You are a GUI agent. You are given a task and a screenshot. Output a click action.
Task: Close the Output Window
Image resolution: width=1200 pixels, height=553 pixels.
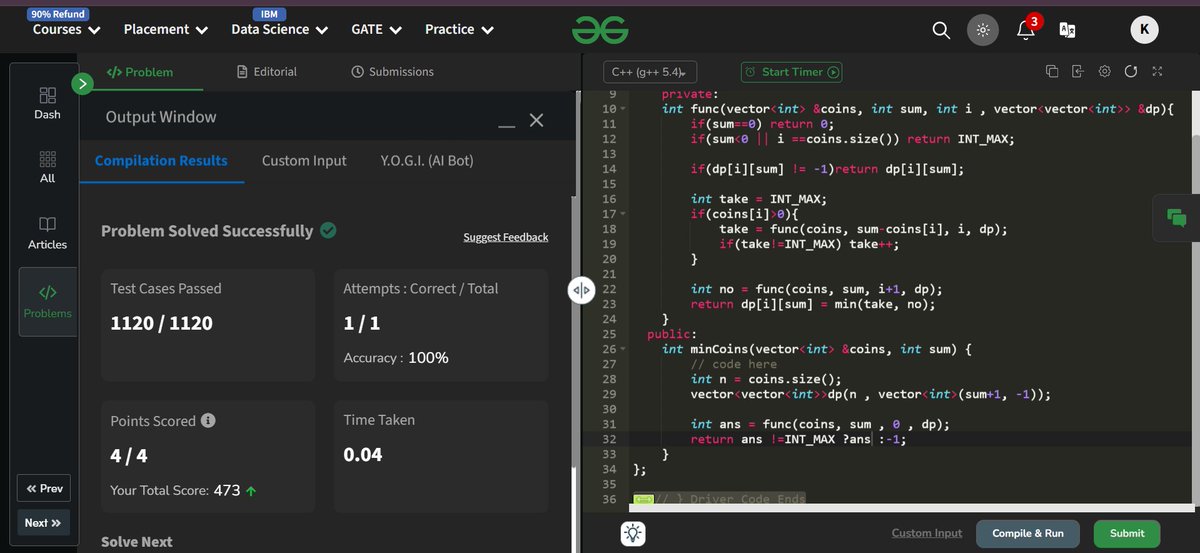click(x=536, y=120)
